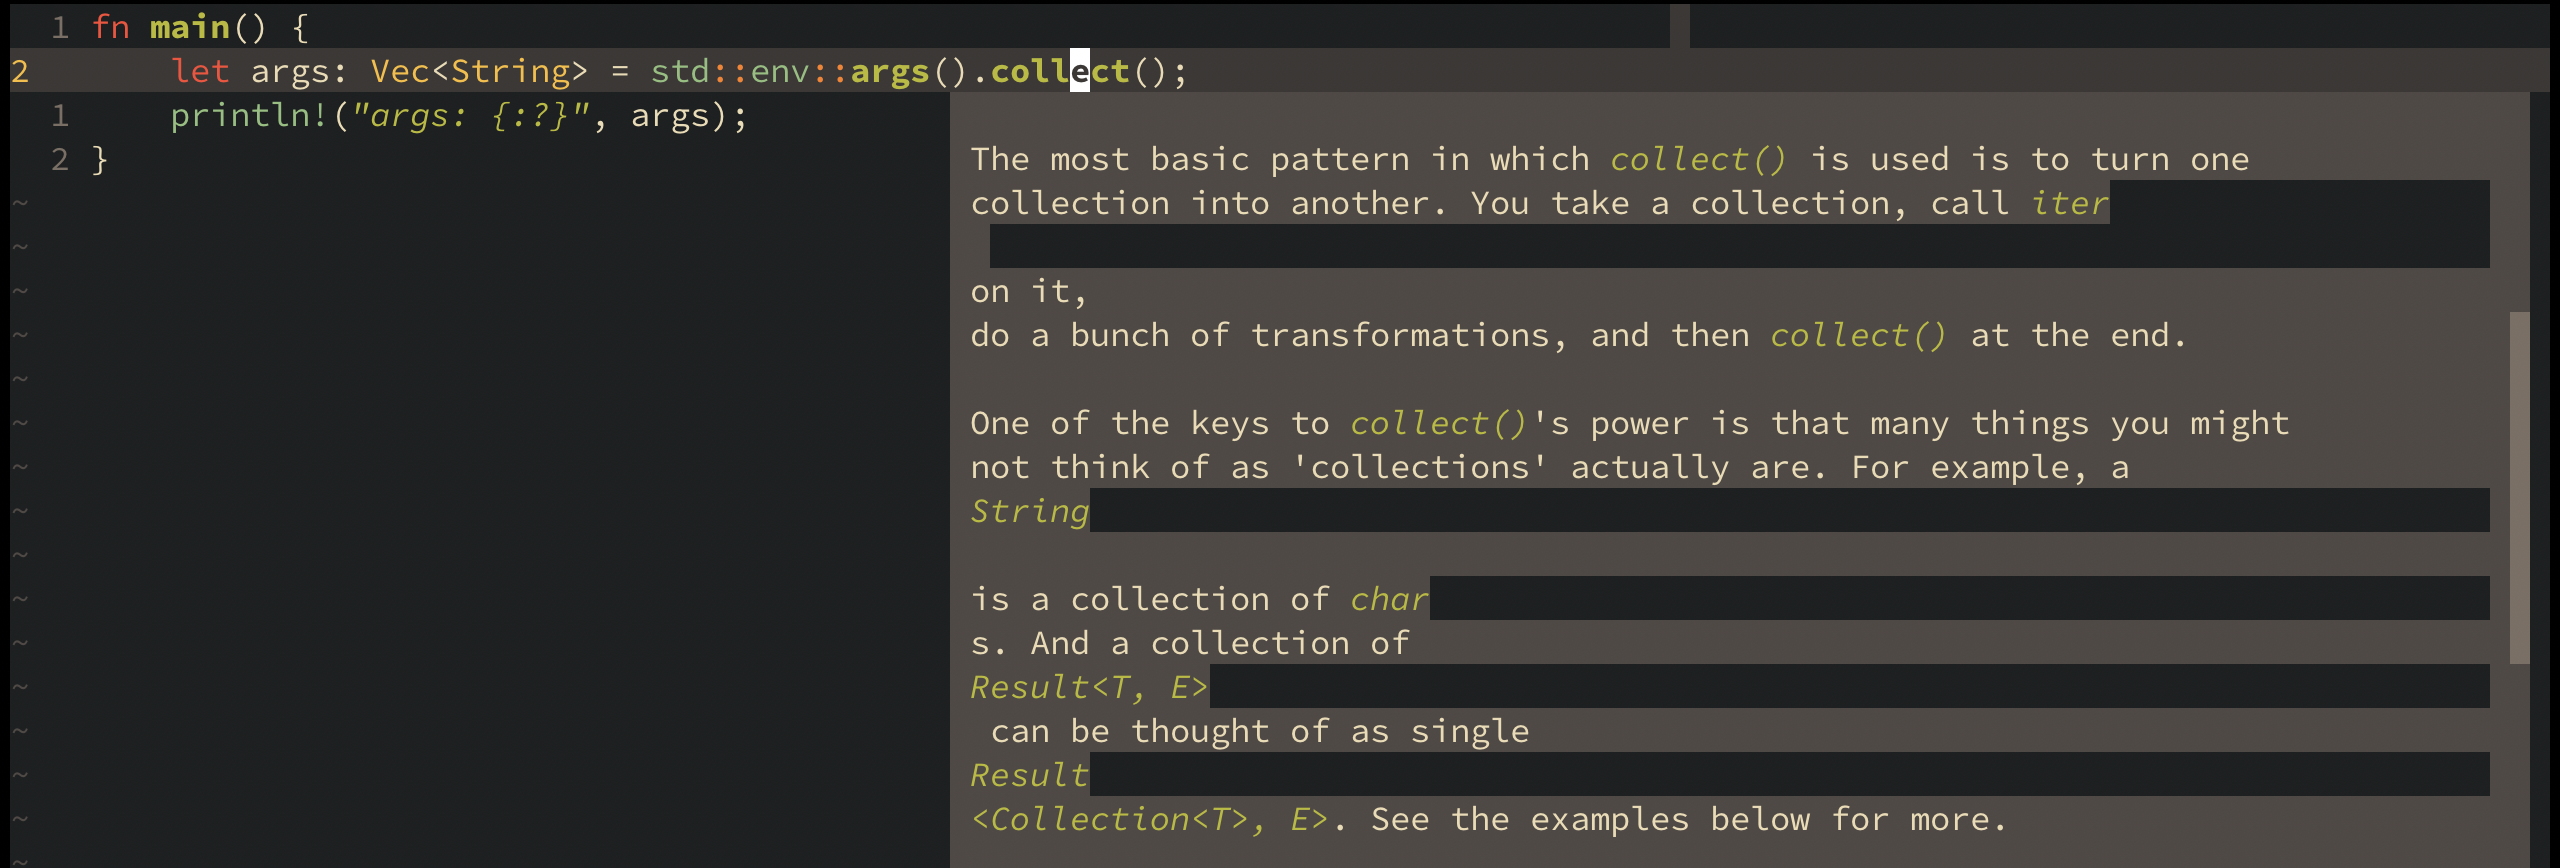Click the hover popup scrollbar thumb
Screen dimensions: 2560x868
[x=2519, y=488]
